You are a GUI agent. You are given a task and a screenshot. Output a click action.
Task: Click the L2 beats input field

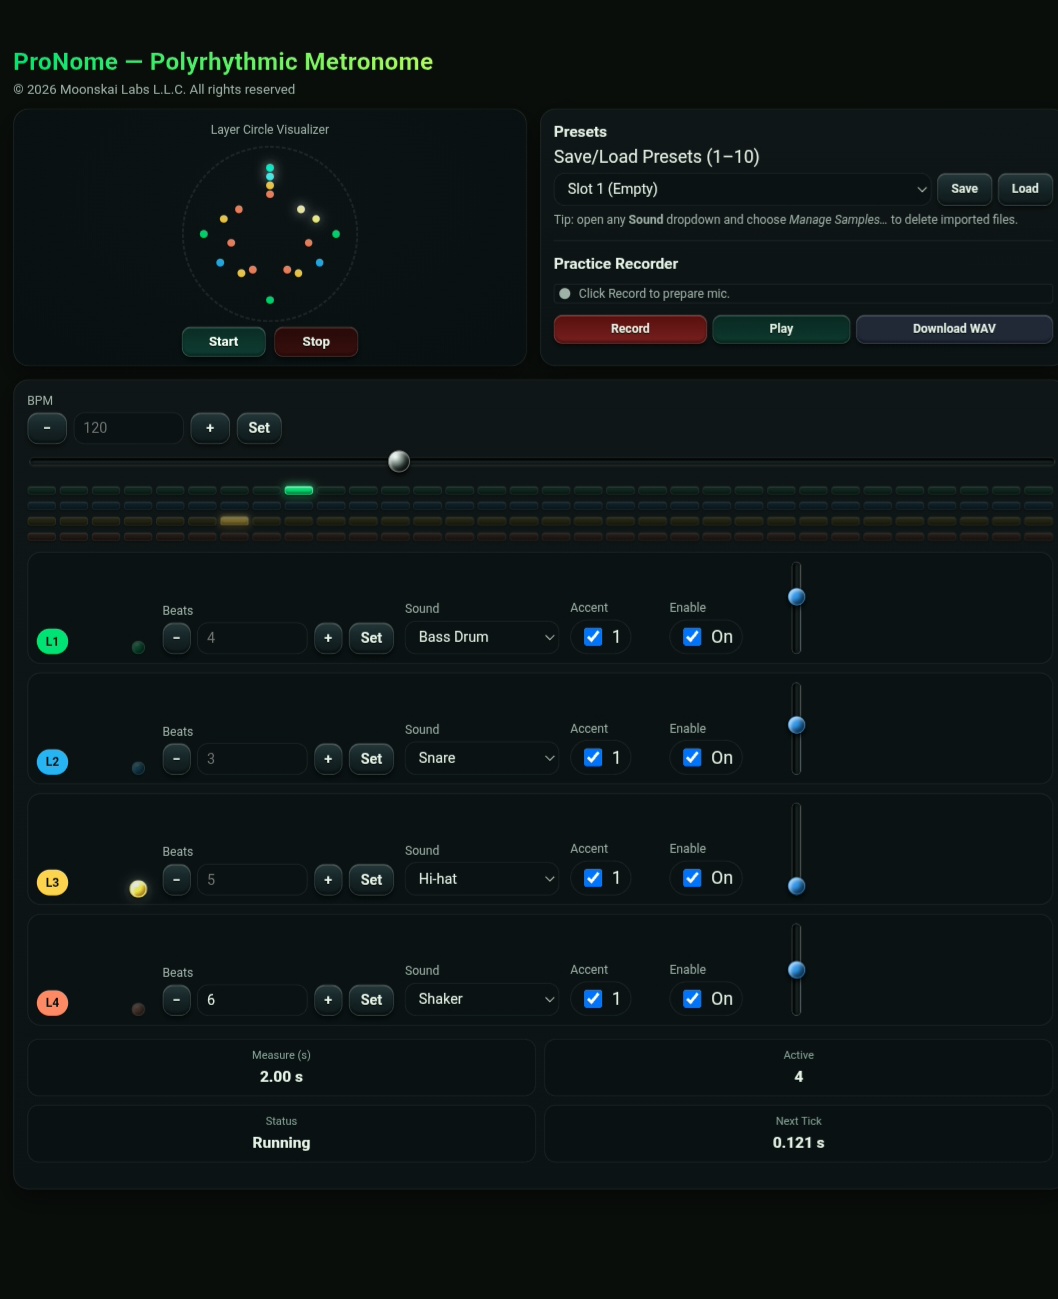coord(252,759)
